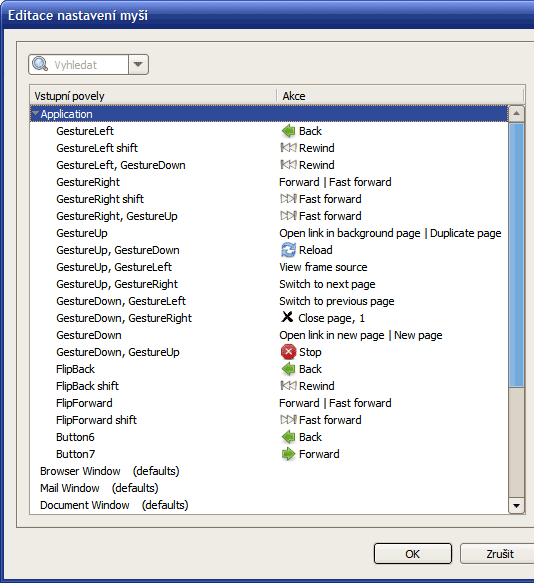
Task: Focus the Vyhledat search input field
Action: pos(89,65)
